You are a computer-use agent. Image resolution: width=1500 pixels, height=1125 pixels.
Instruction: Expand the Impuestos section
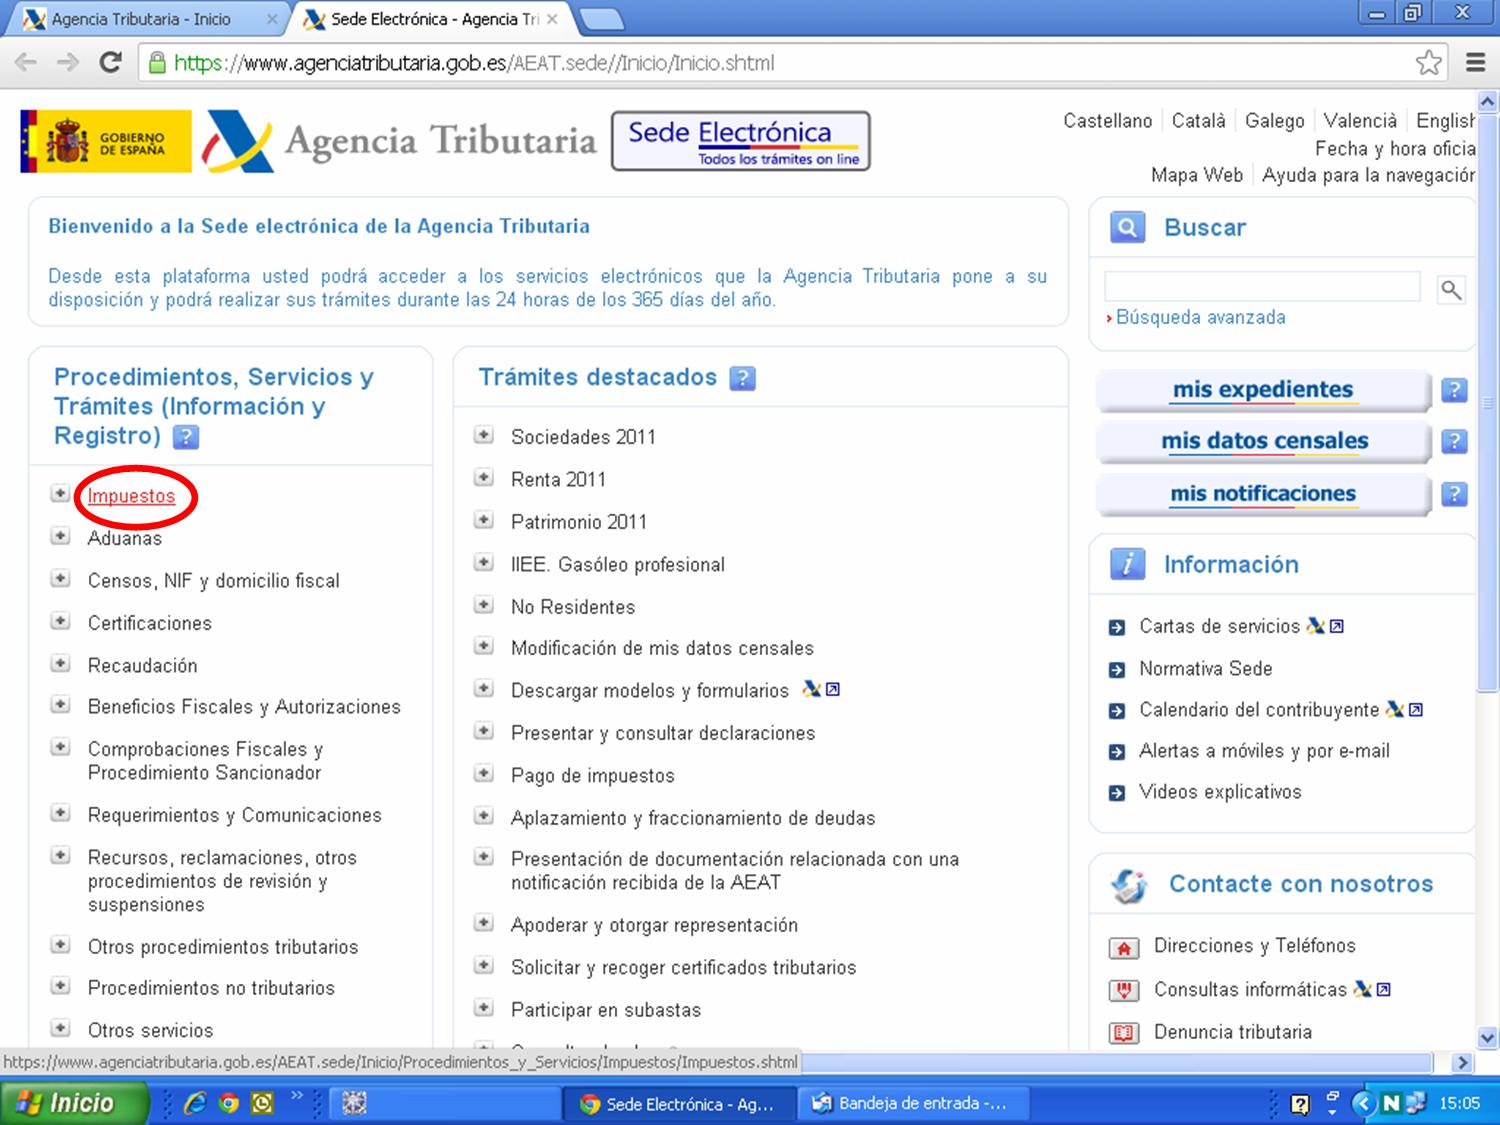point(61,494)
